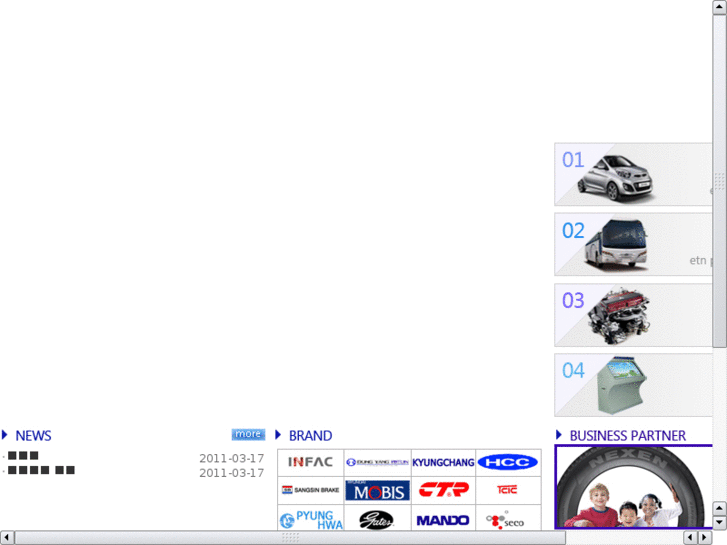Viewport: 727px width, 545px height.
Task: Click the horizontal scrollbar left arrow at far left
Action: pos(7,538)
